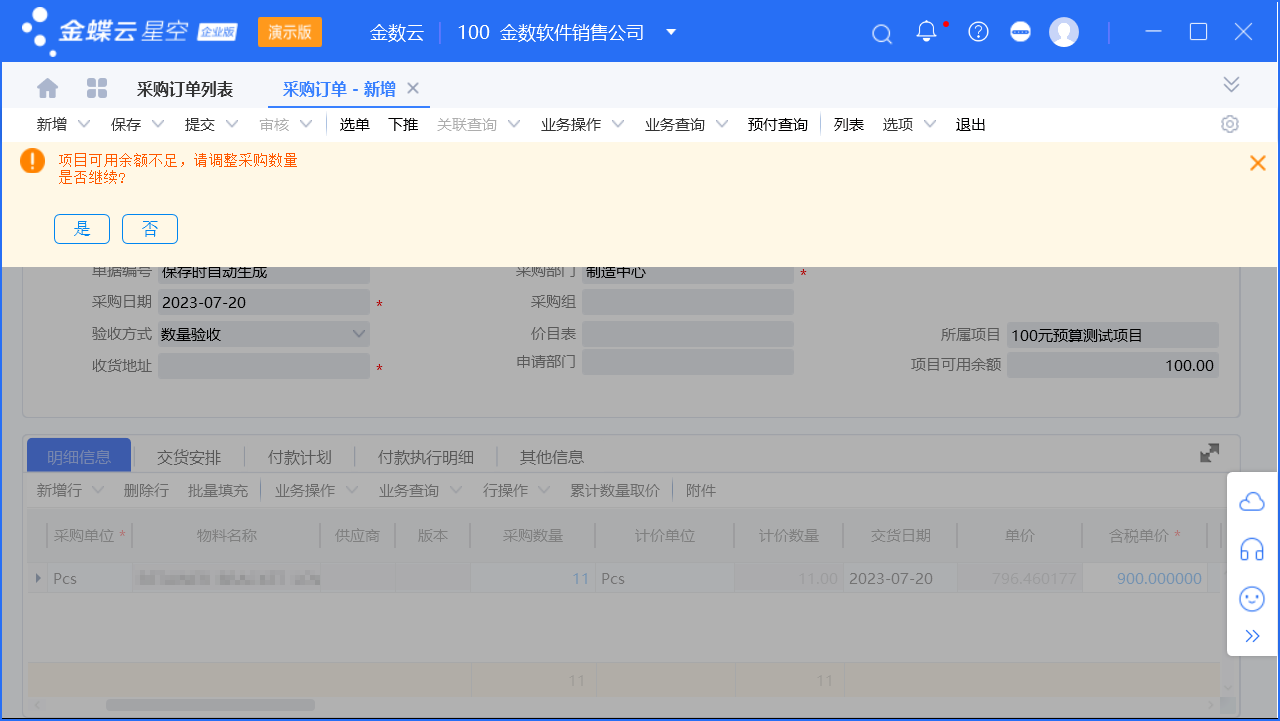
Task: Click the round more-options icon in the header
Action: tap(1020, 32)
